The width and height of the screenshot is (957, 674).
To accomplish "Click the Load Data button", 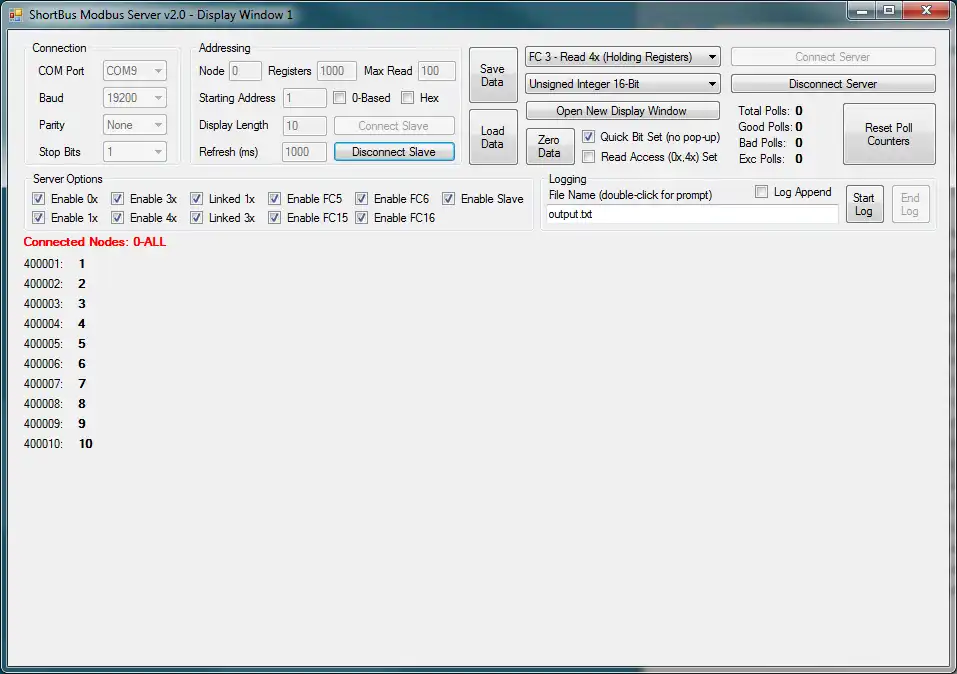I will pos(493,137).
